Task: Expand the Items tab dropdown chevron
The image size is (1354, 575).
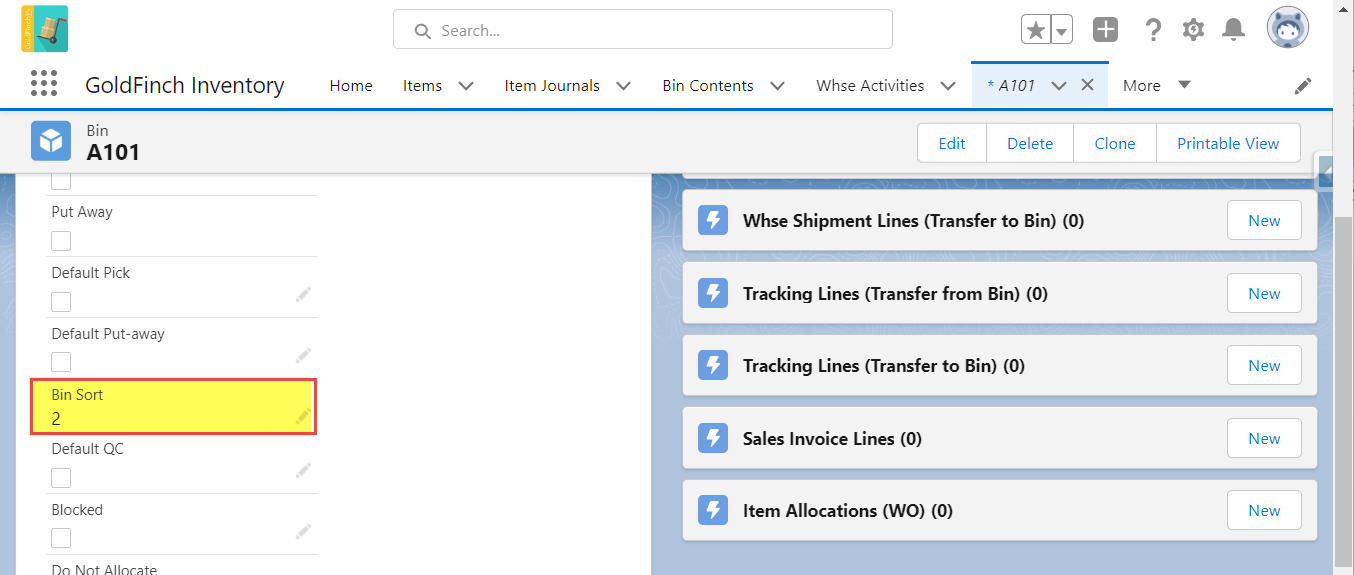Action: coord(466,86)
